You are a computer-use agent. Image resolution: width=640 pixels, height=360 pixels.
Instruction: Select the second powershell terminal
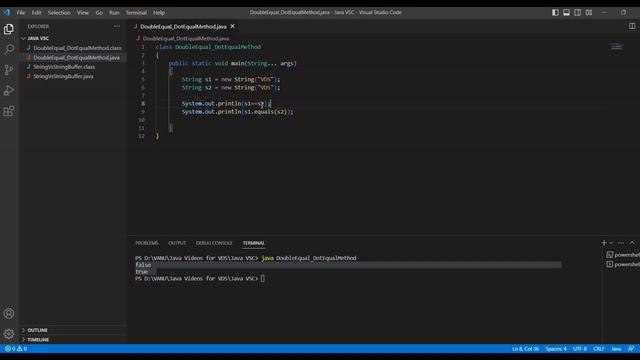622,264
